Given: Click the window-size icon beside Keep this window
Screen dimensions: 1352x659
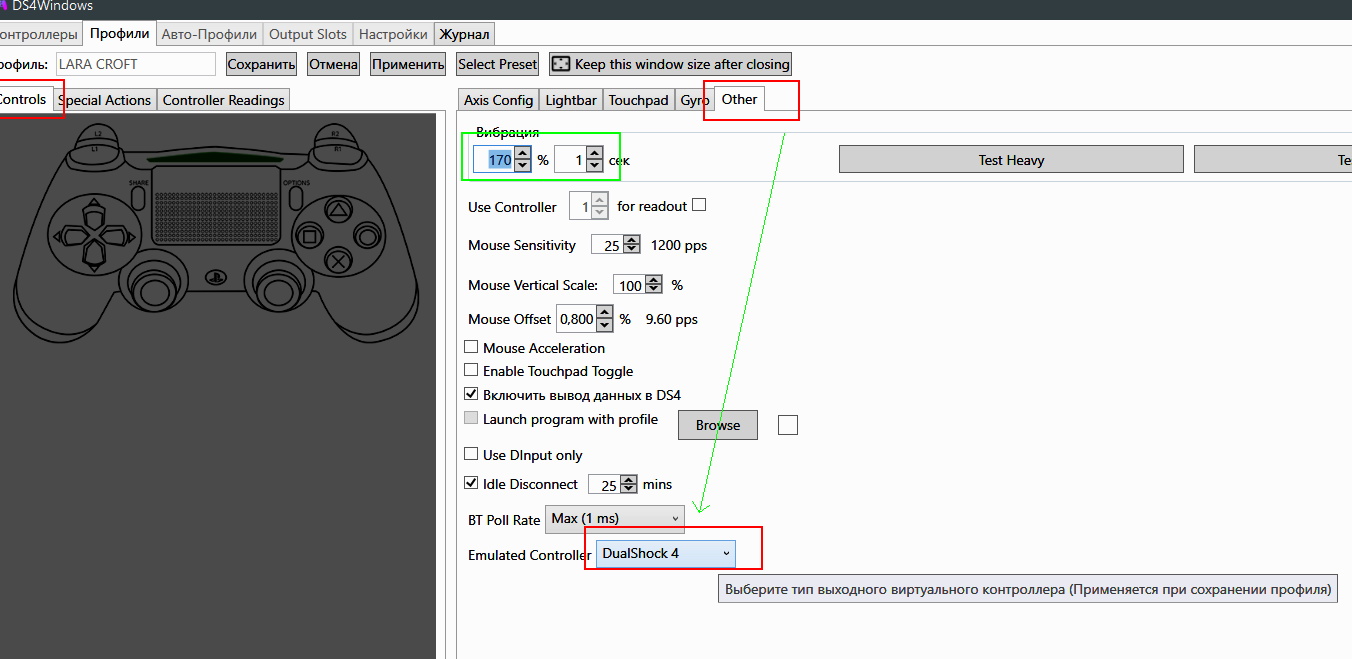Looking at the screenshot, I should 561,64.
